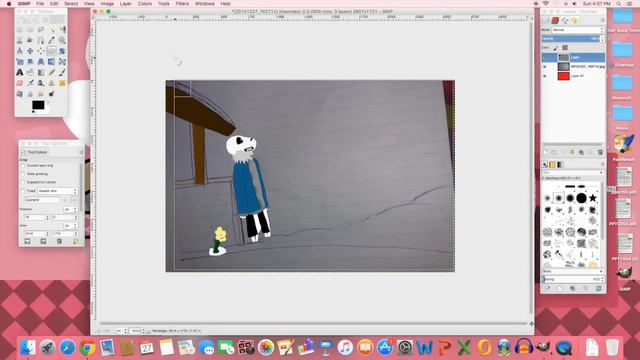
Task: Open the layer Mode dropdown
Action: [577, 30]
